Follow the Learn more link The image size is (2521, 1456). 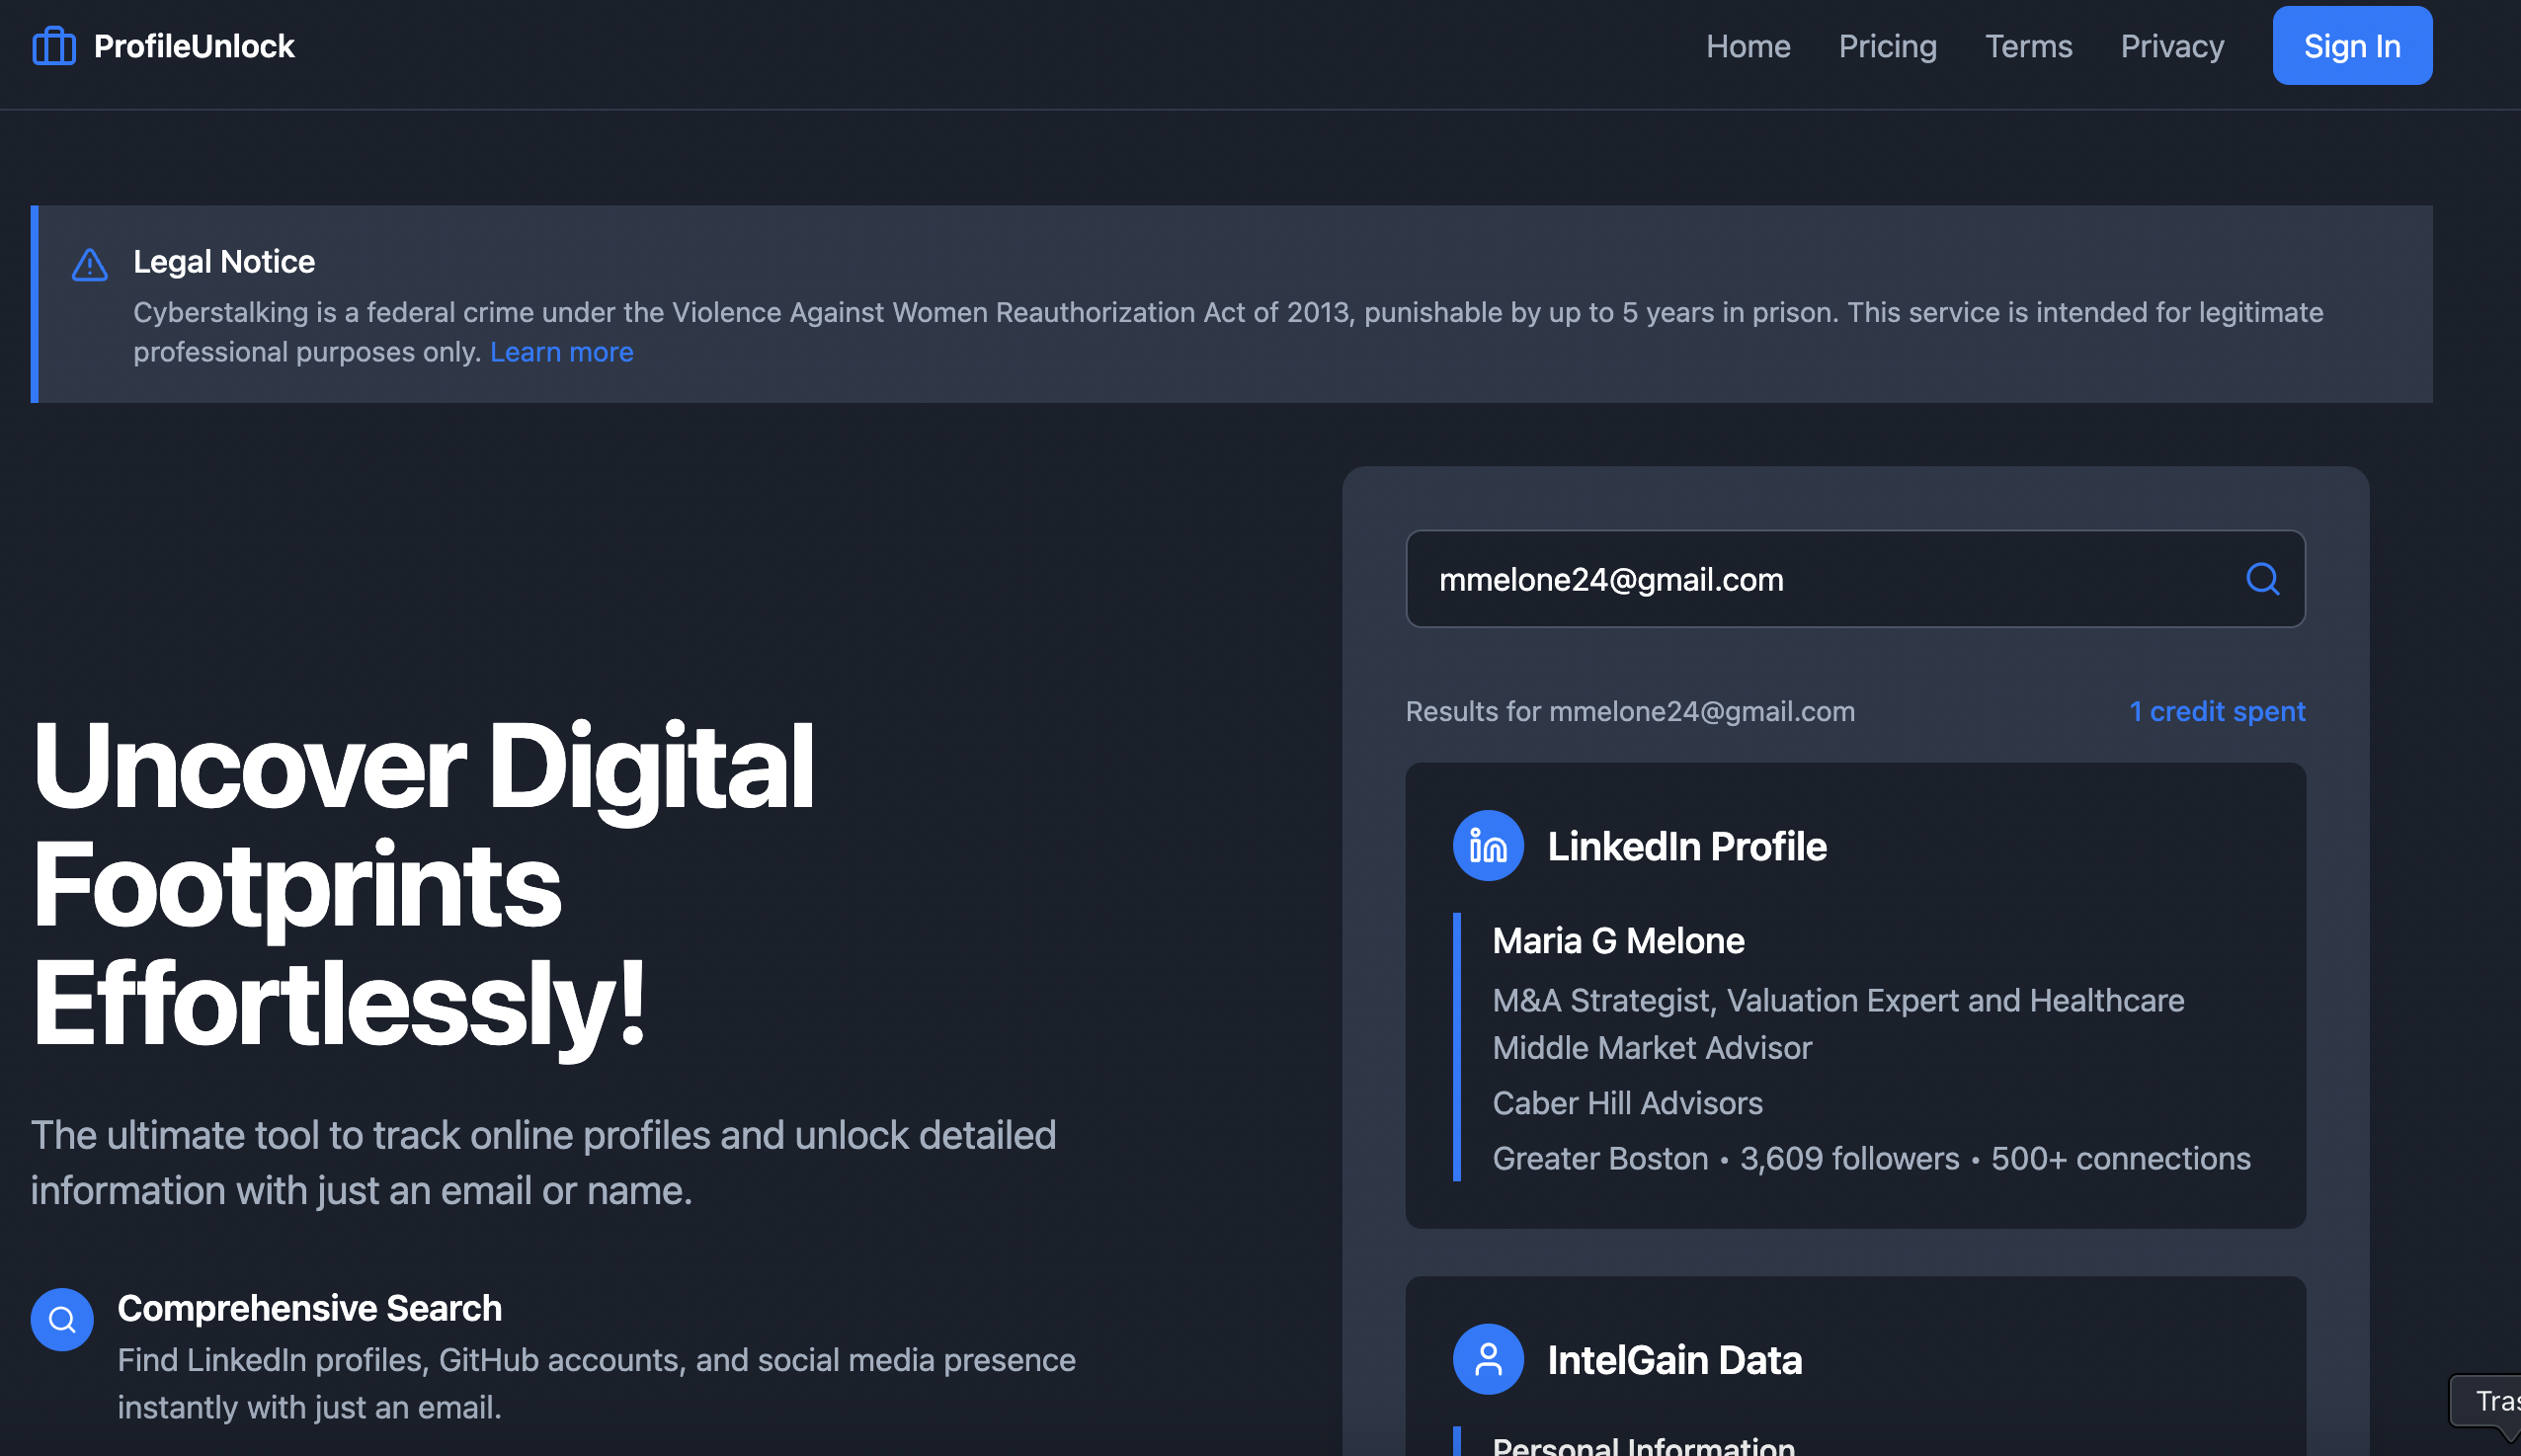(561, 352)
